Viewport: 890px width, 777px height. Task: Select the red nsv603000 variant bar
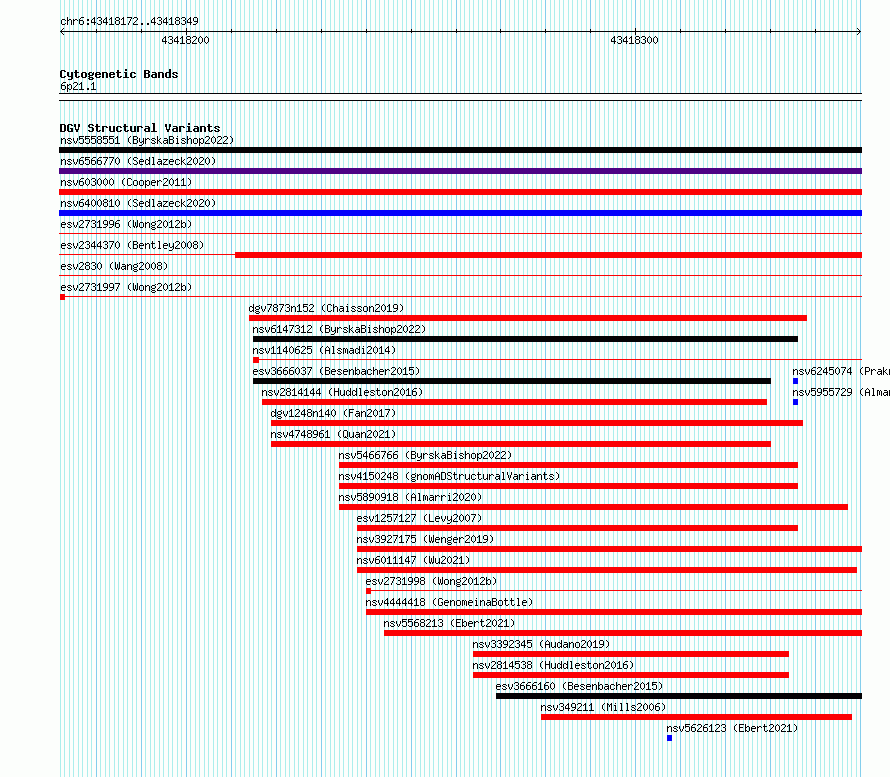pyautogui.click(x=460, y=192)
